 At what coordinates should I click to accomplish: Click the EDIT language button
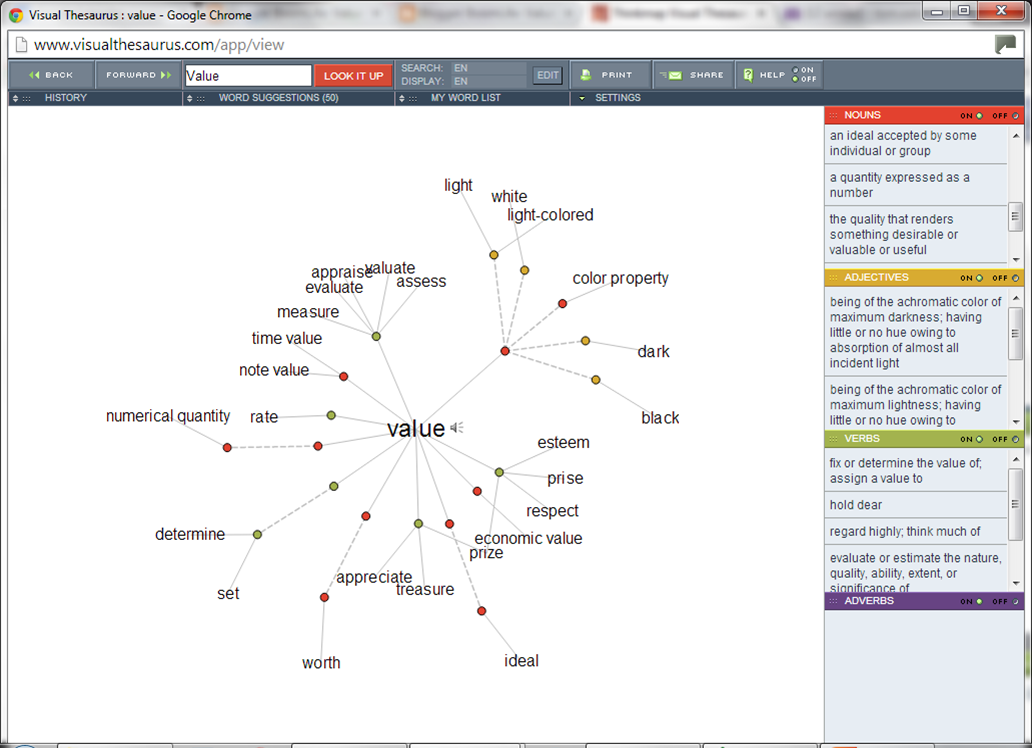(x=548, y=75)
